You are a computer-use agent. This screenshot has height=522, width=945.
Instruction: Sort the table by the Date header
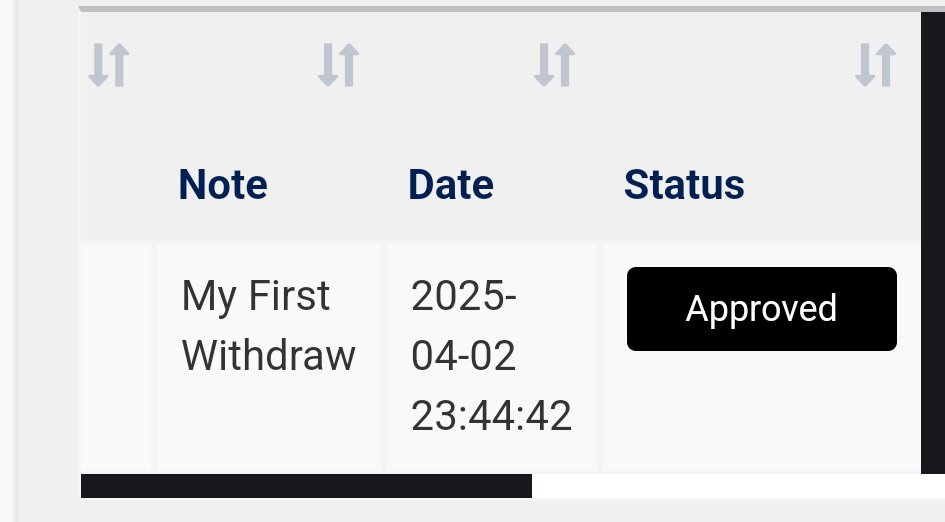point(451,185)
